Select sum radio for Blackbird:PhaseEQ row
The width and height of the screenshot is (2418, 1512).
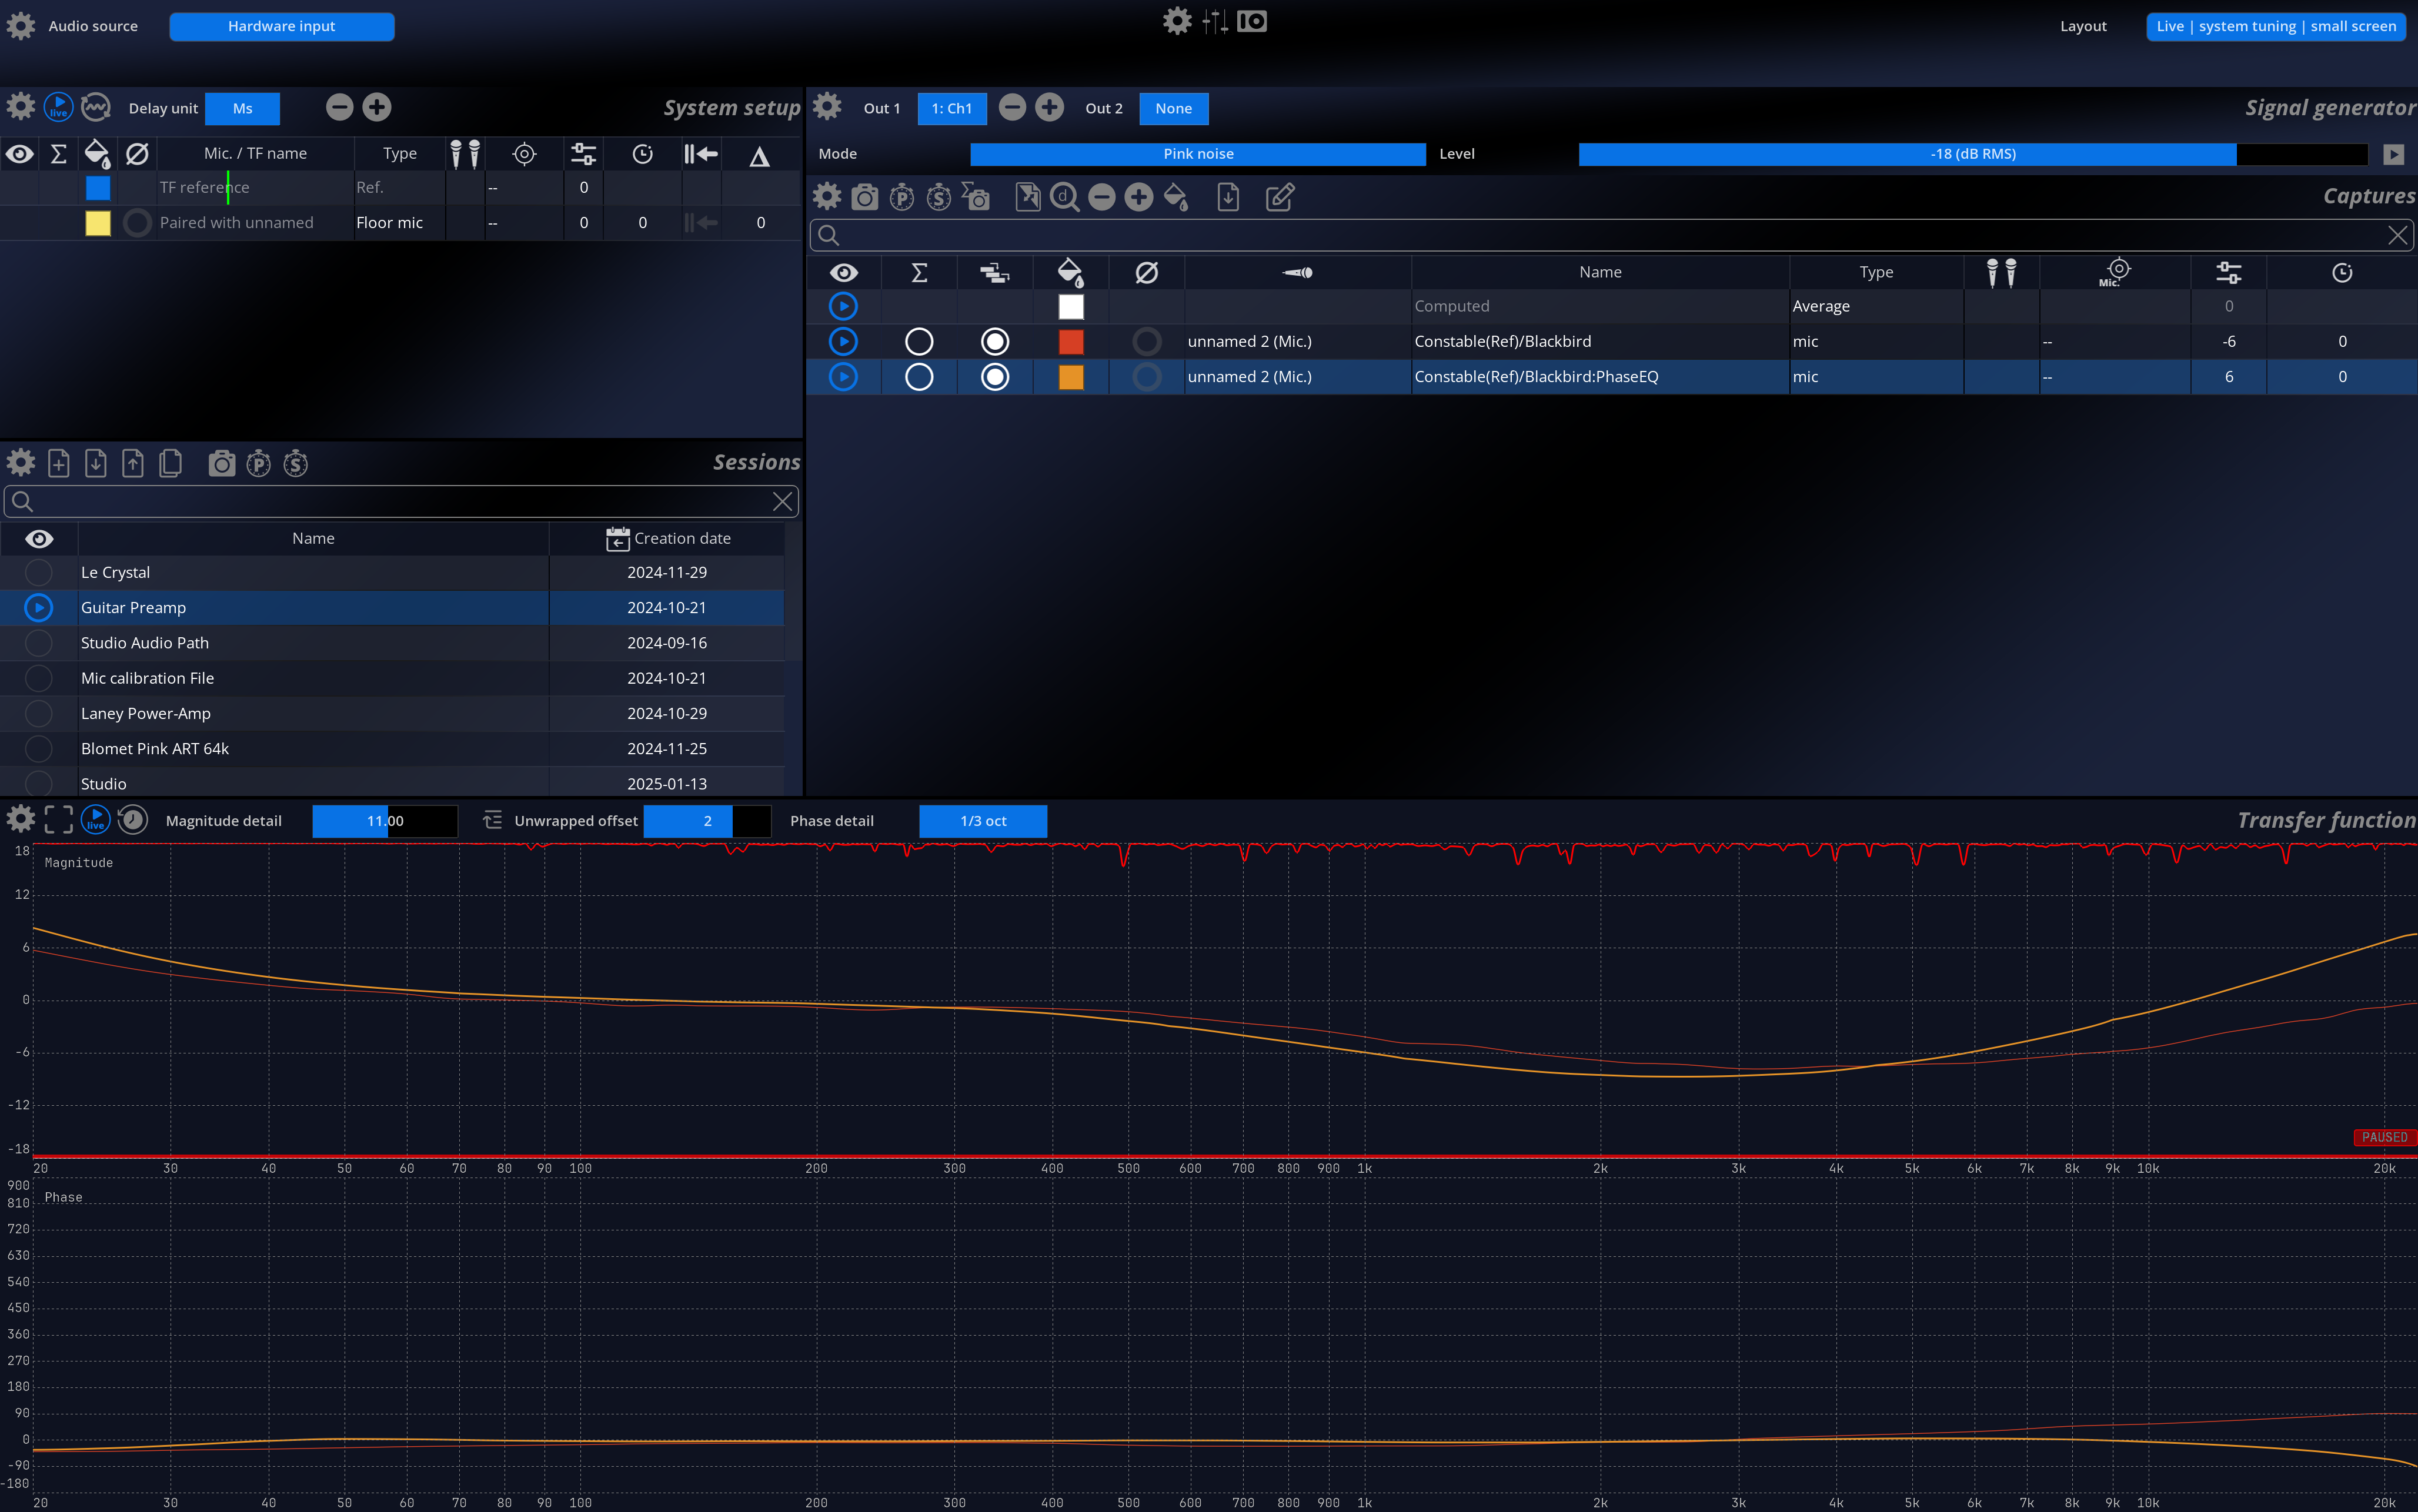tap(919, 377)
